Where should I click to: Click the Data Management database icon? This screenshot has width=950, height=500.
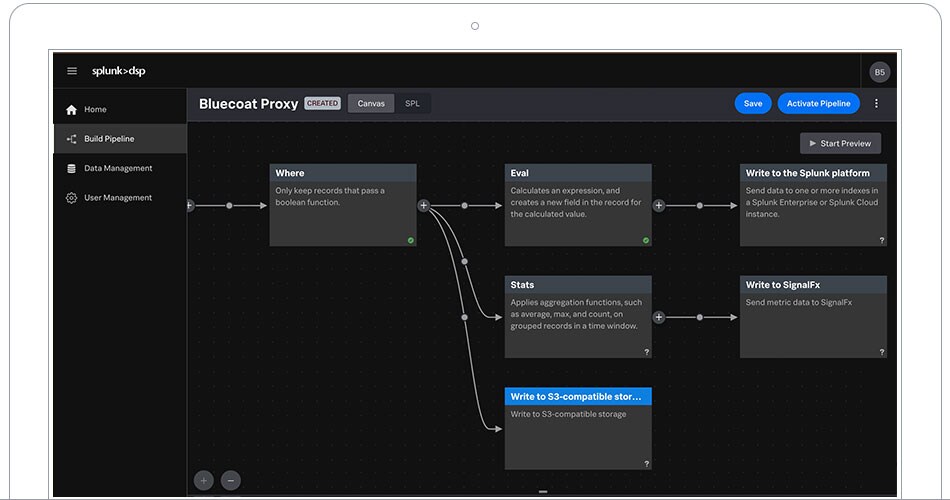pos(71,168)
